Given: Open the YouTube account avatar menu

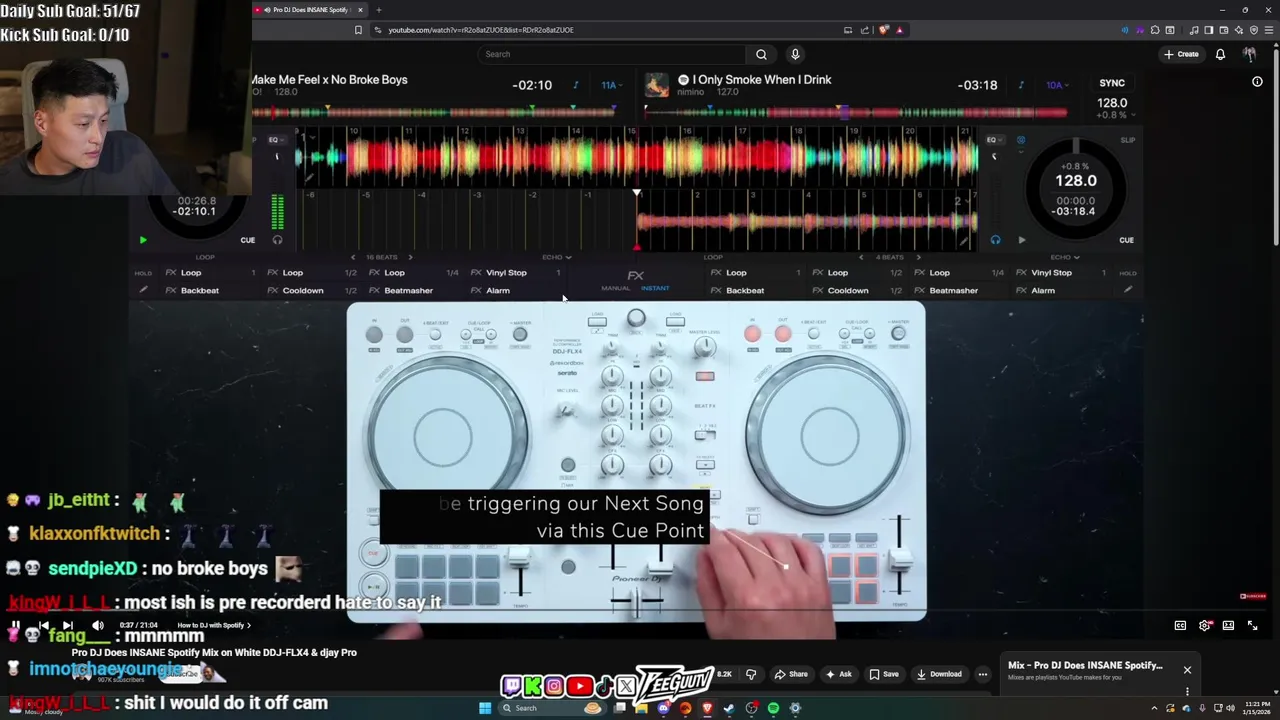Looking at the screenshot, I should point(1249,54).
